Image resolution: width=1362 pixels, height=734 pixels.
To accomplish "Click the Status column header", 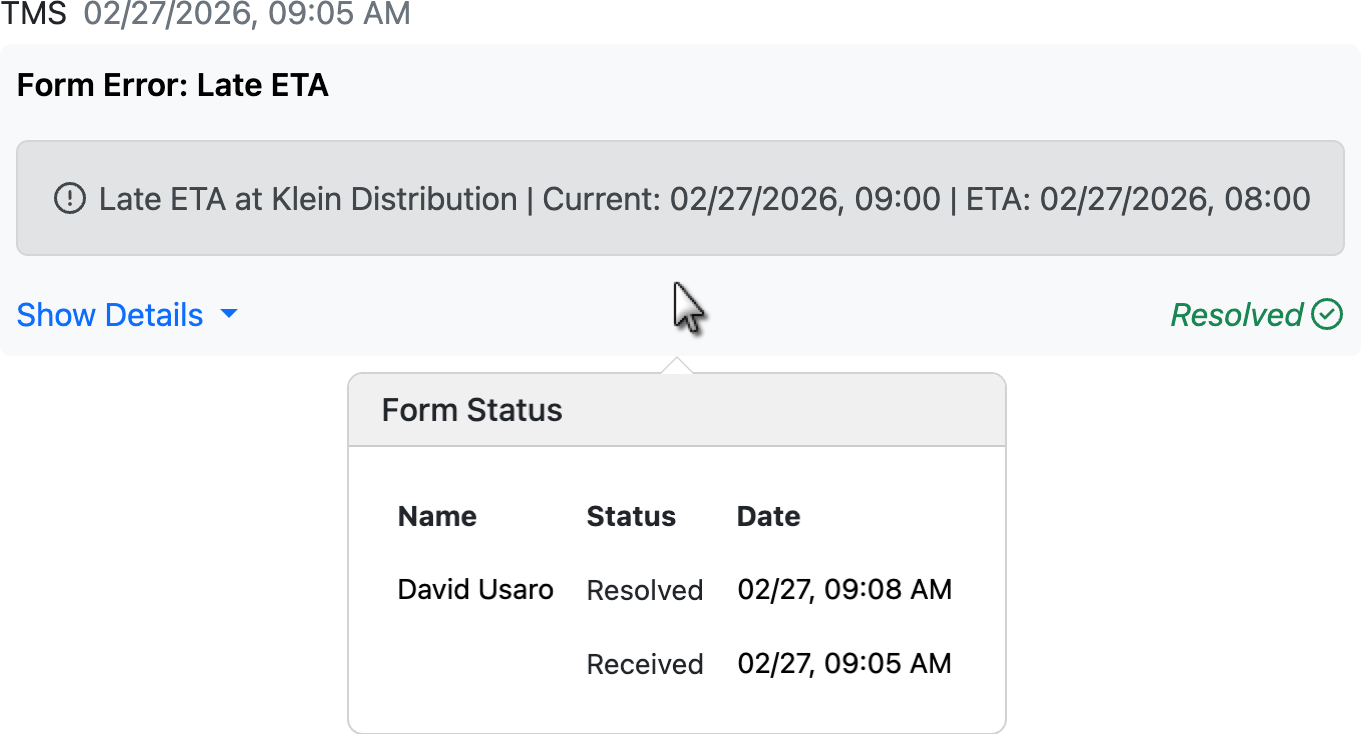I will 631,516.
